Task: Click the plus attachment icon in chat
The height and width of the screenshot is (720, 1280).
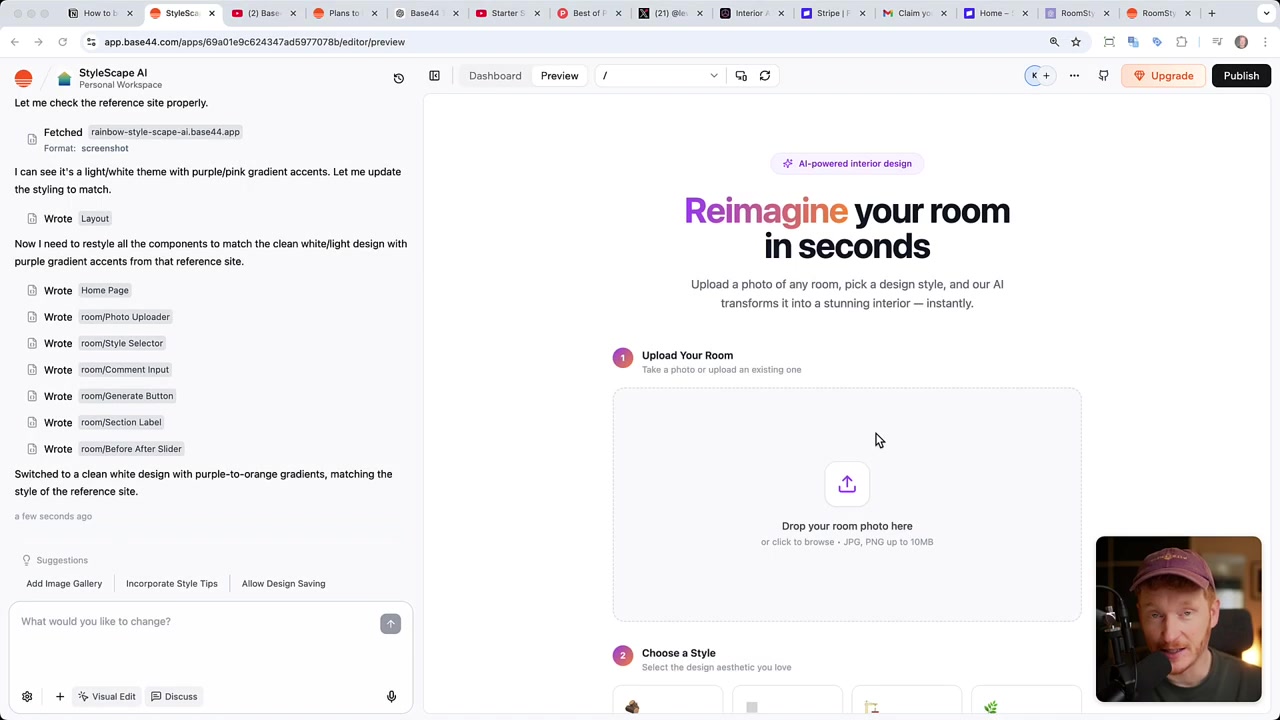Action: click(x=59, y=696)
